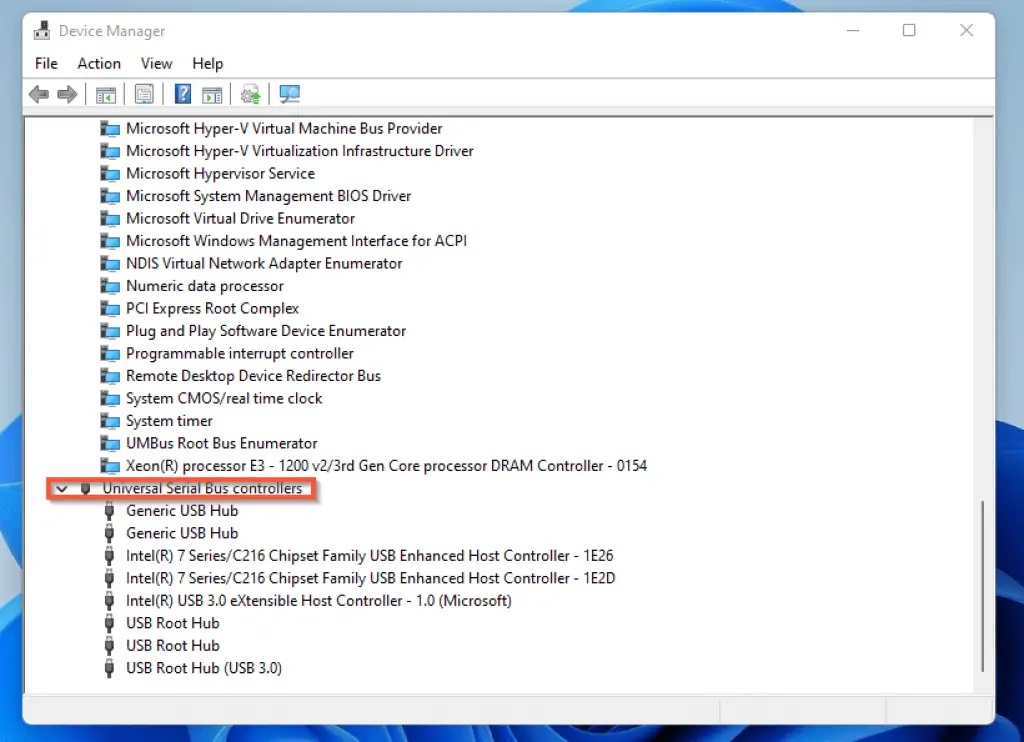Select Intel(R) USB 3.0 eXtensible Host Controller

[x=318, y=600]
